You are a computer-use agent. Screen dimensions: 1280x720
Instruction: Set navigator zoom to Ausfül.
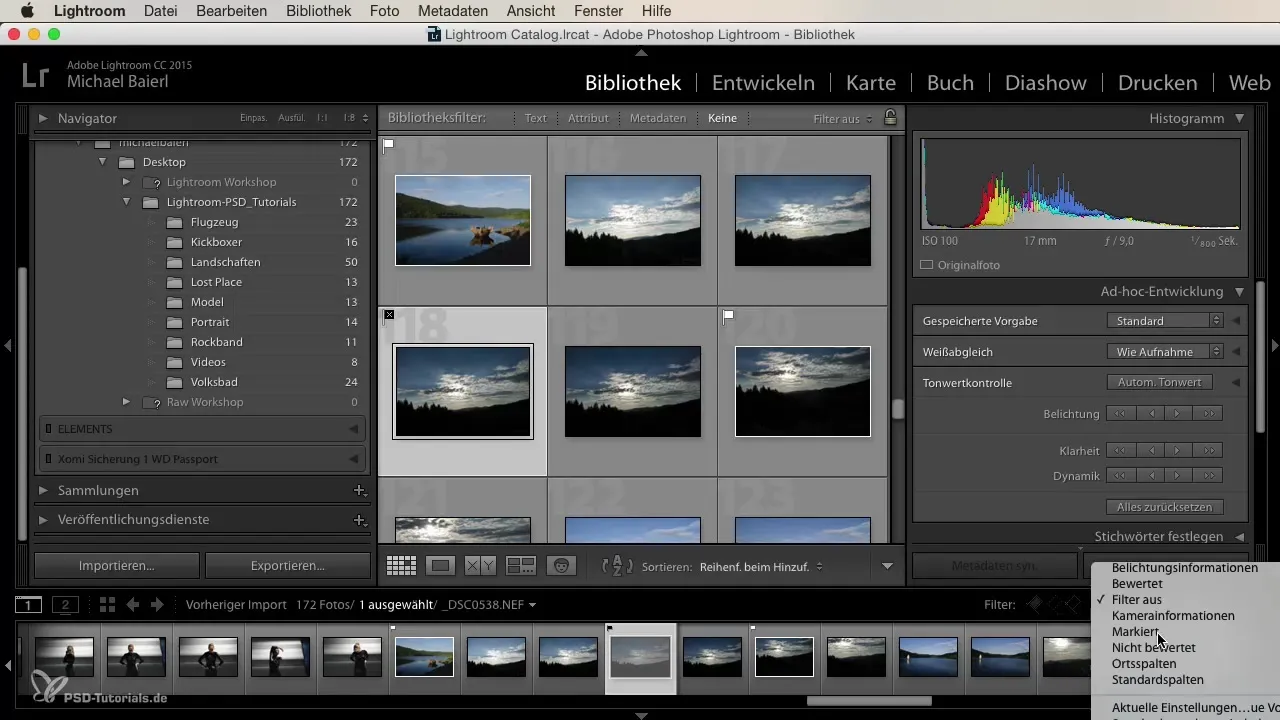pyautogui.click(x=292, y=118)
